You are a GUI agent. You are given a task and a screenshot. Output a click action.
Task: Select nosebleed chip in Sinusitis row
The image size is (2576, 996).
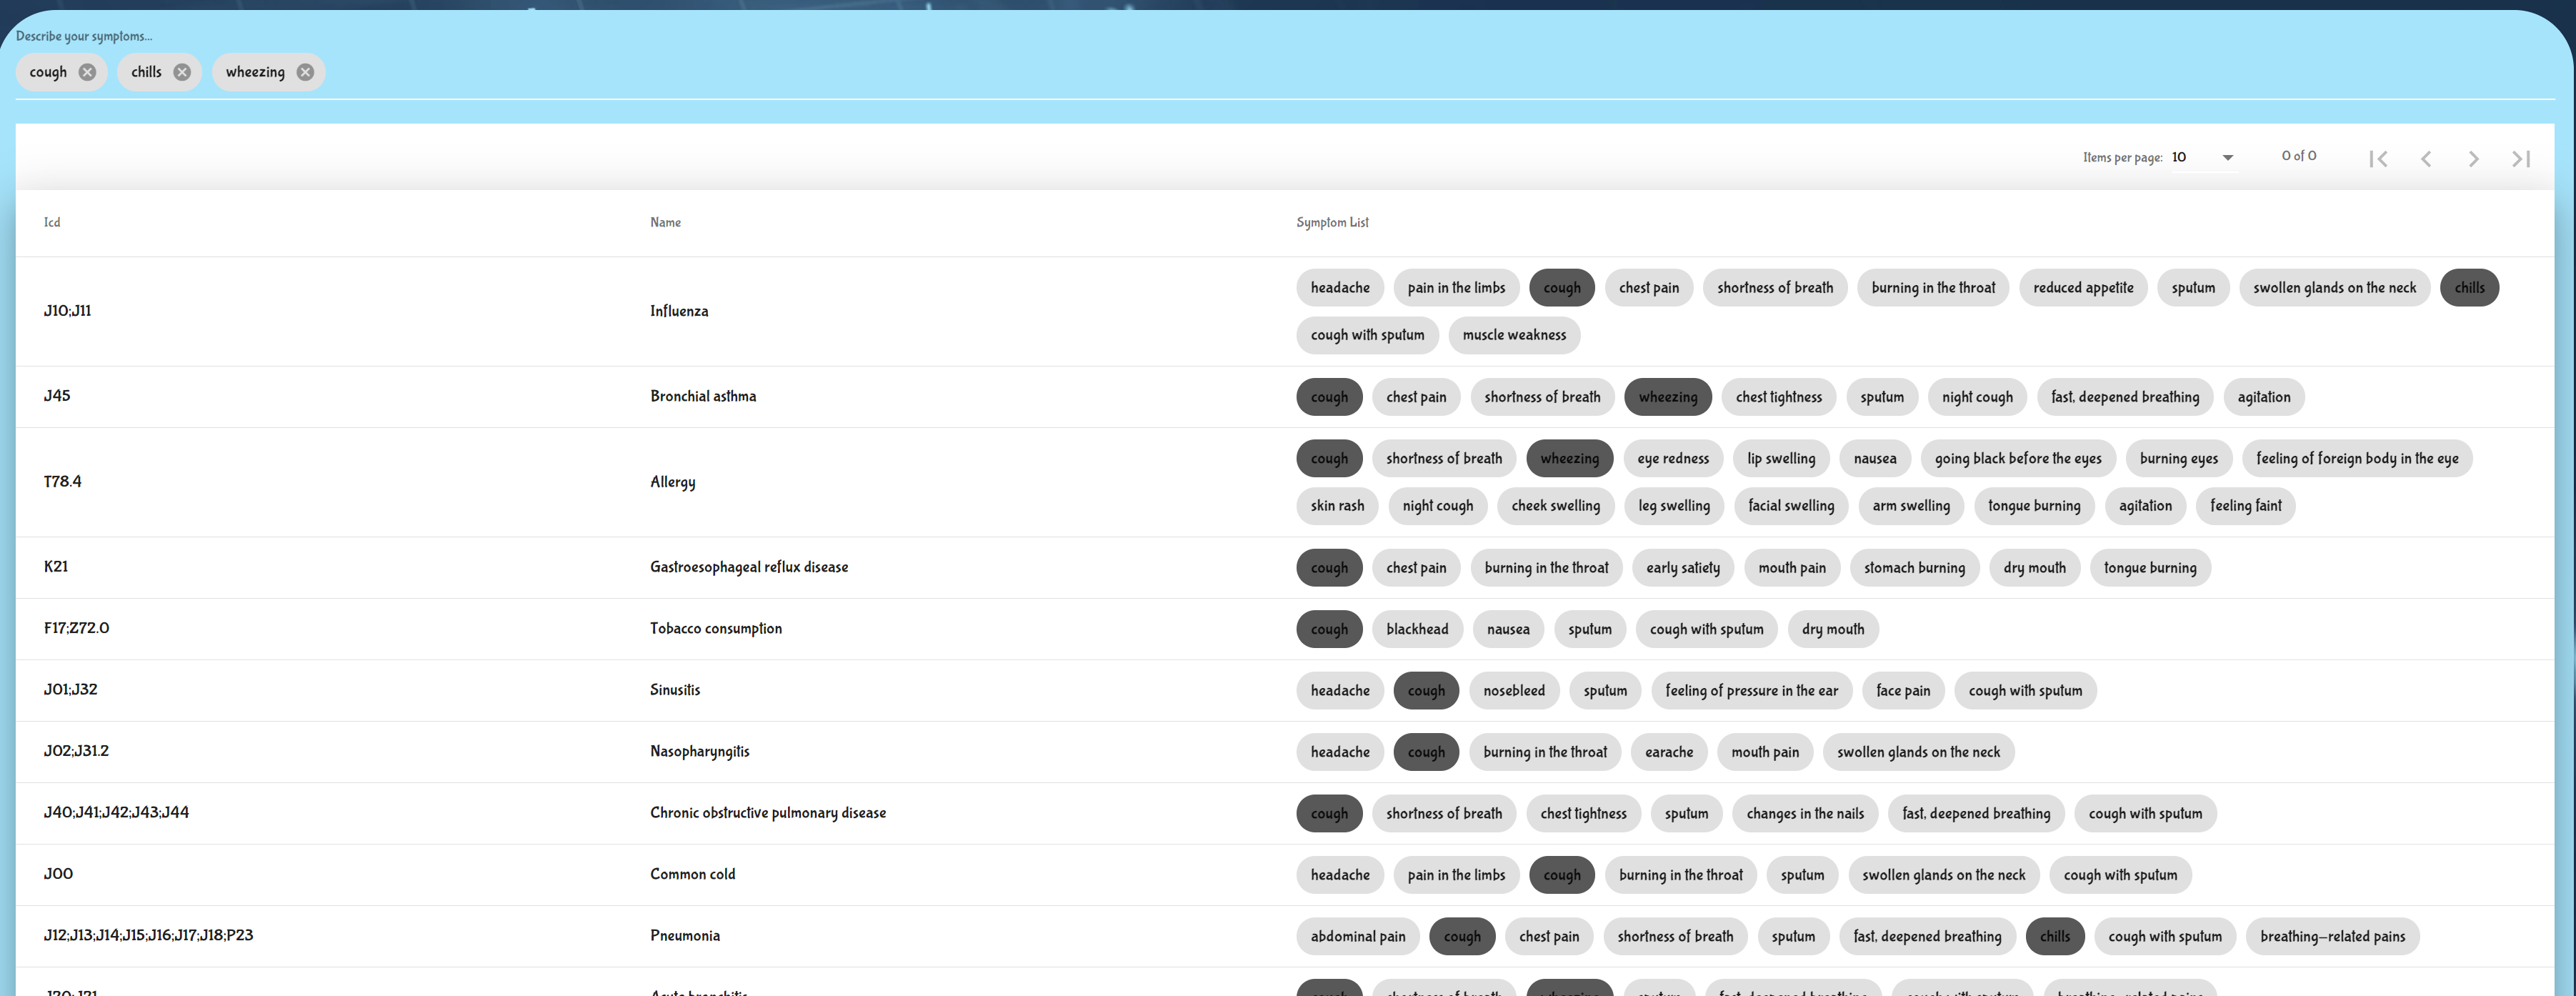1514,691
